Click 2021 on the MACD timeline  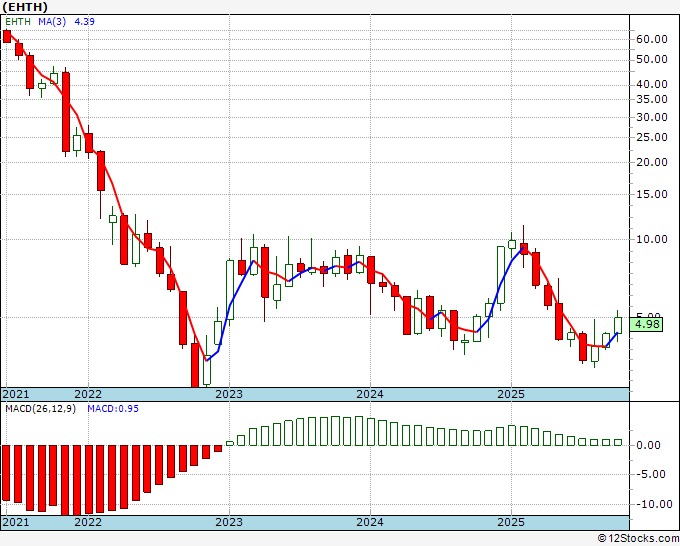pyautogui.click(x=16, y=522)
